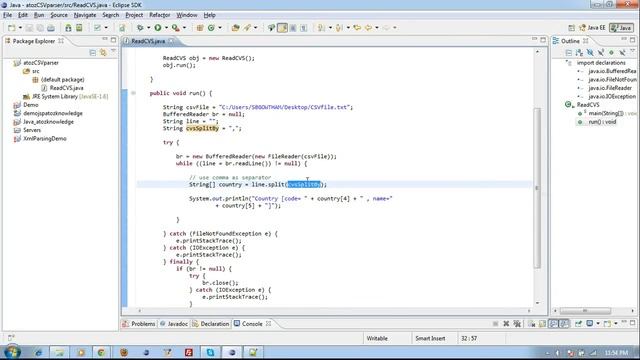
Task: Toggle Hide Non-Public Members in Outline
Action: pyautogui.click(x=611, y=53)
